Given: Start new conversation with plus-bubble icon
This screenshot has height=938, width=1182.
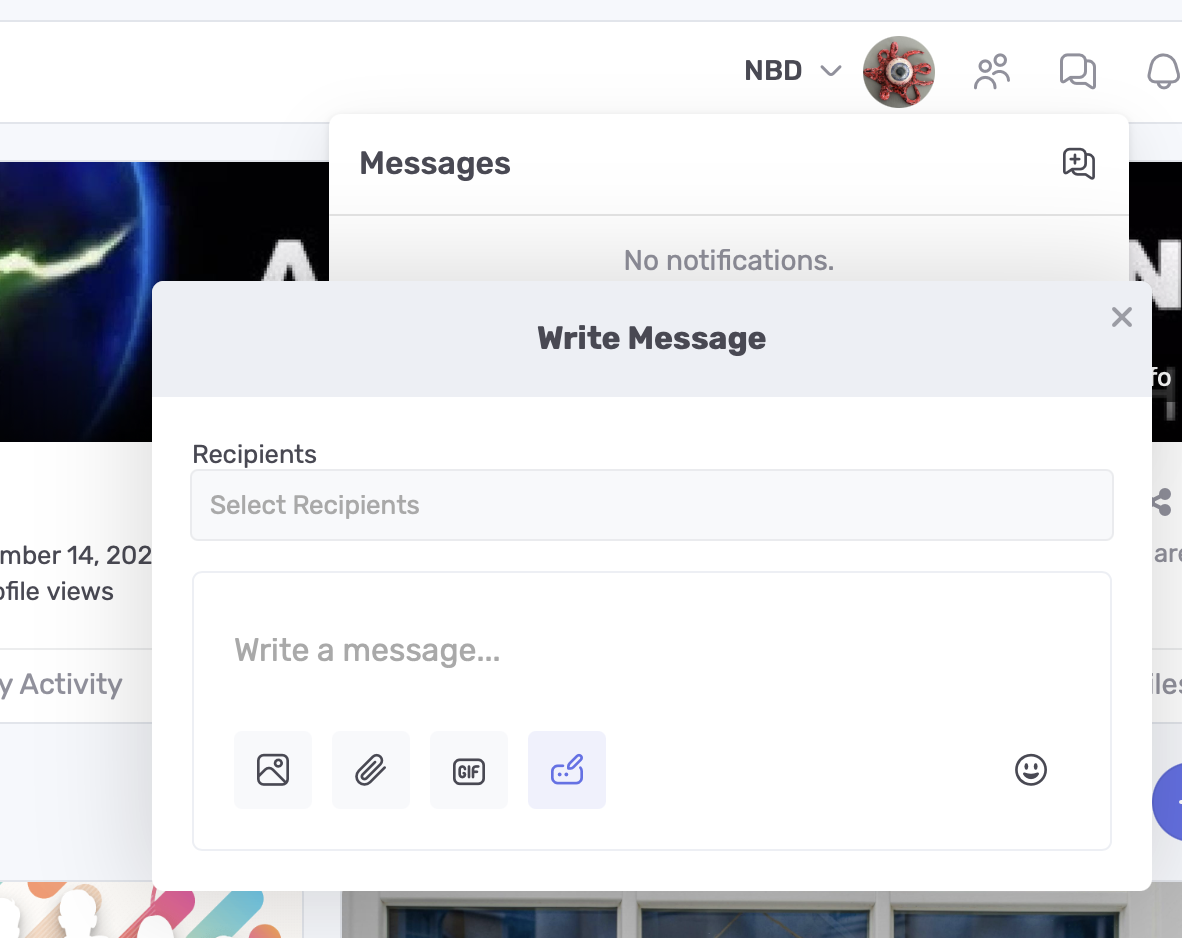Looking at the screenshot, I should (x=1078, y=164).
